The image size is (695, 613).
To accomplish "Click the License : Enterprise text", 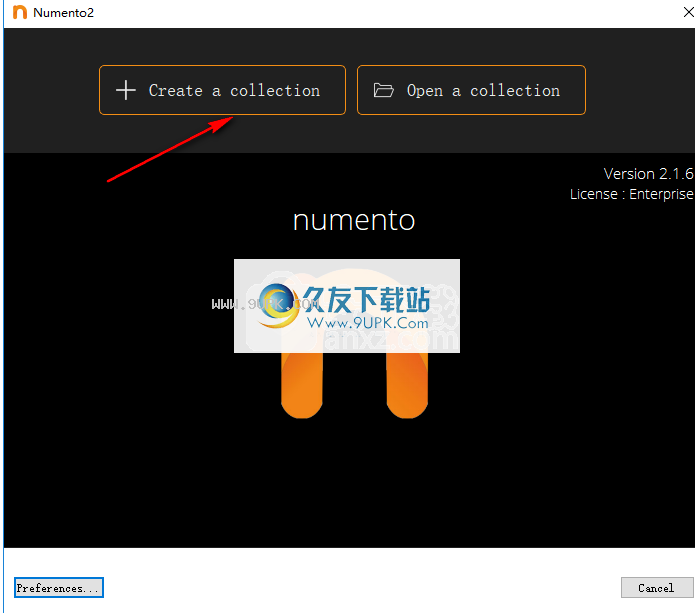I will click(x=631, y=194).
